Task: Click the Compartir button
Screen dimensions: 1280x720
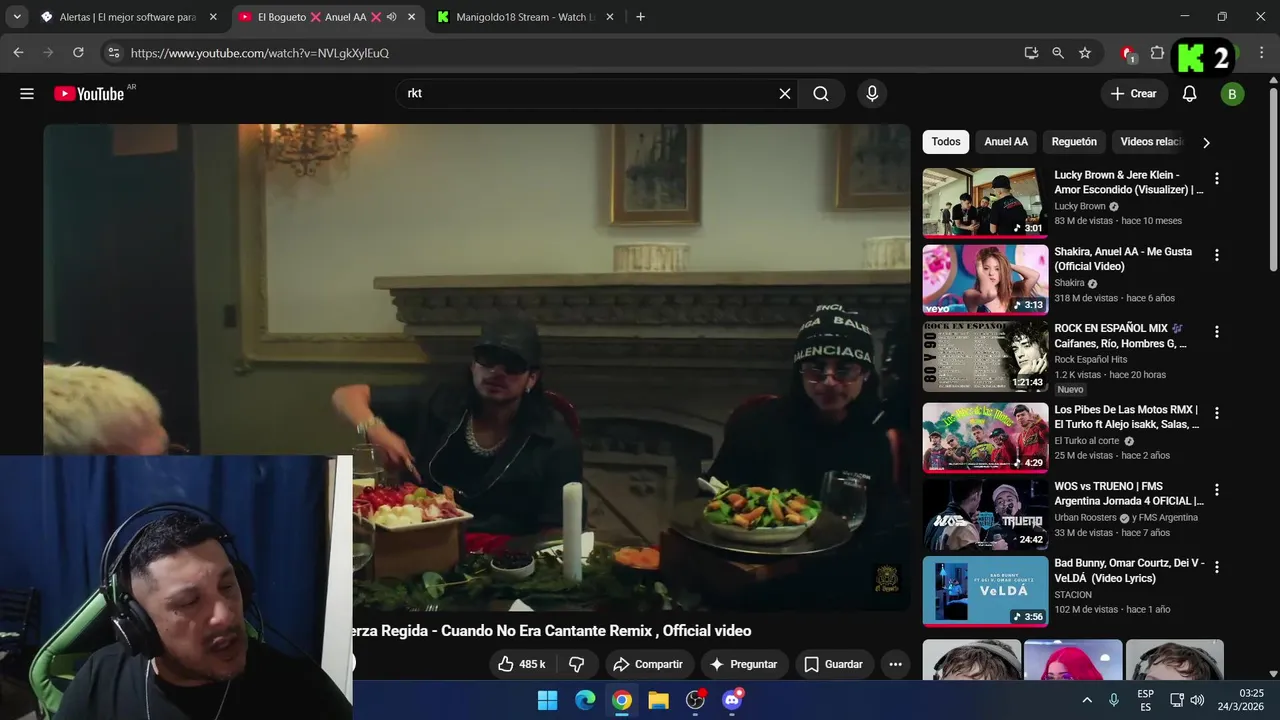Action: (648, 664)
